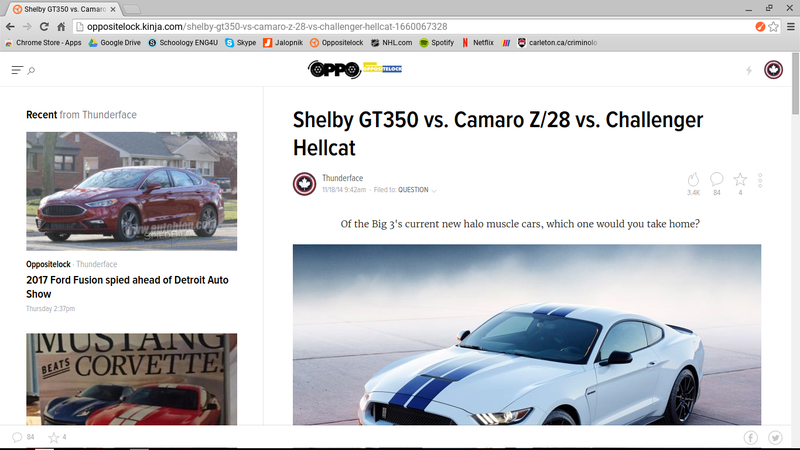The image size is (800, 450).
Task: Open the Schoology ENG4U bookmark
Action: tap(183, 43)
